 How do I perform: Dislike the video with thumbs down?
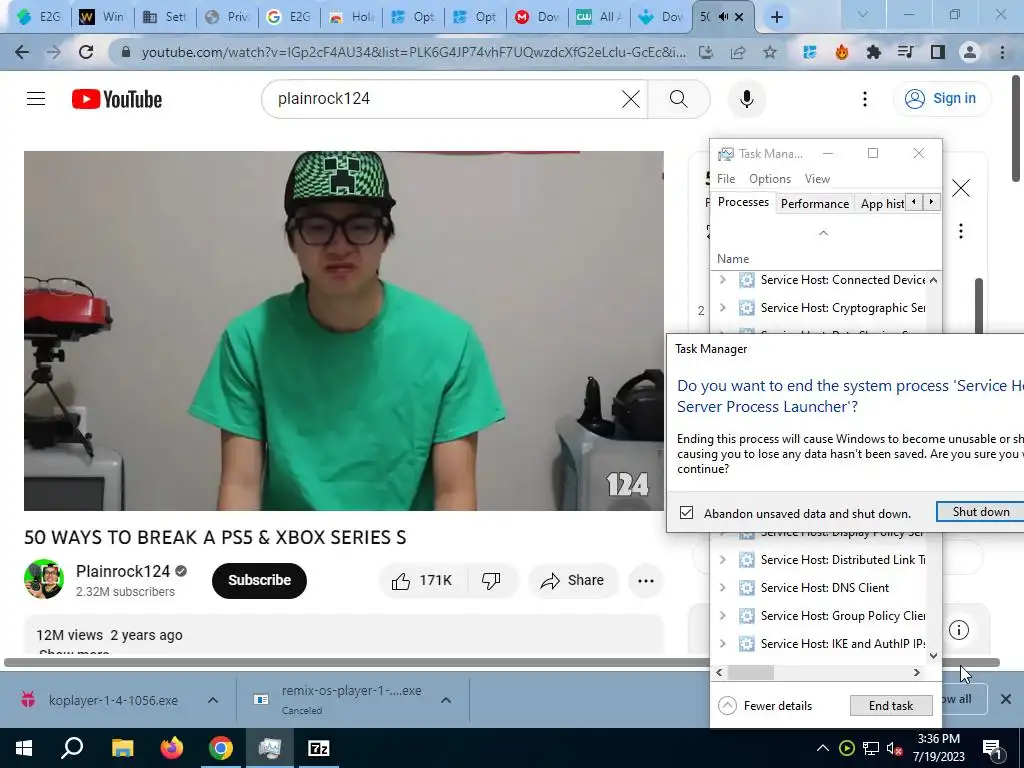(x=490, y=581)
